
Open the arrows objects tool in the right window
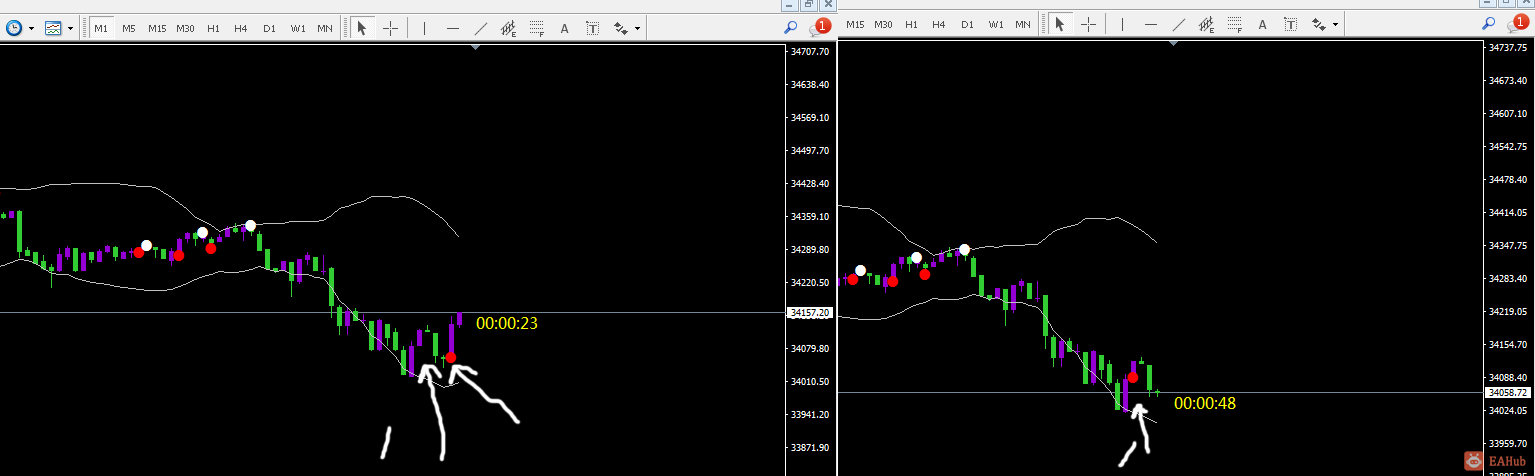[x=1319, y=23]
